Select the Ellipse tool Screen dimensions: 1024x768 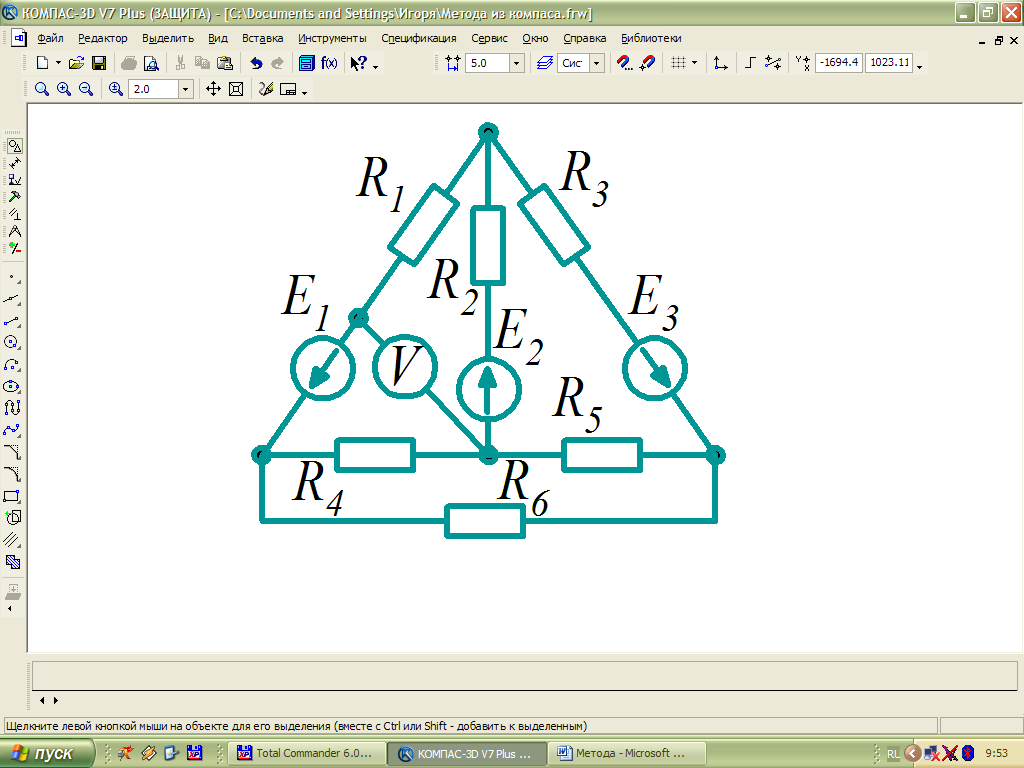coord(12,387)
